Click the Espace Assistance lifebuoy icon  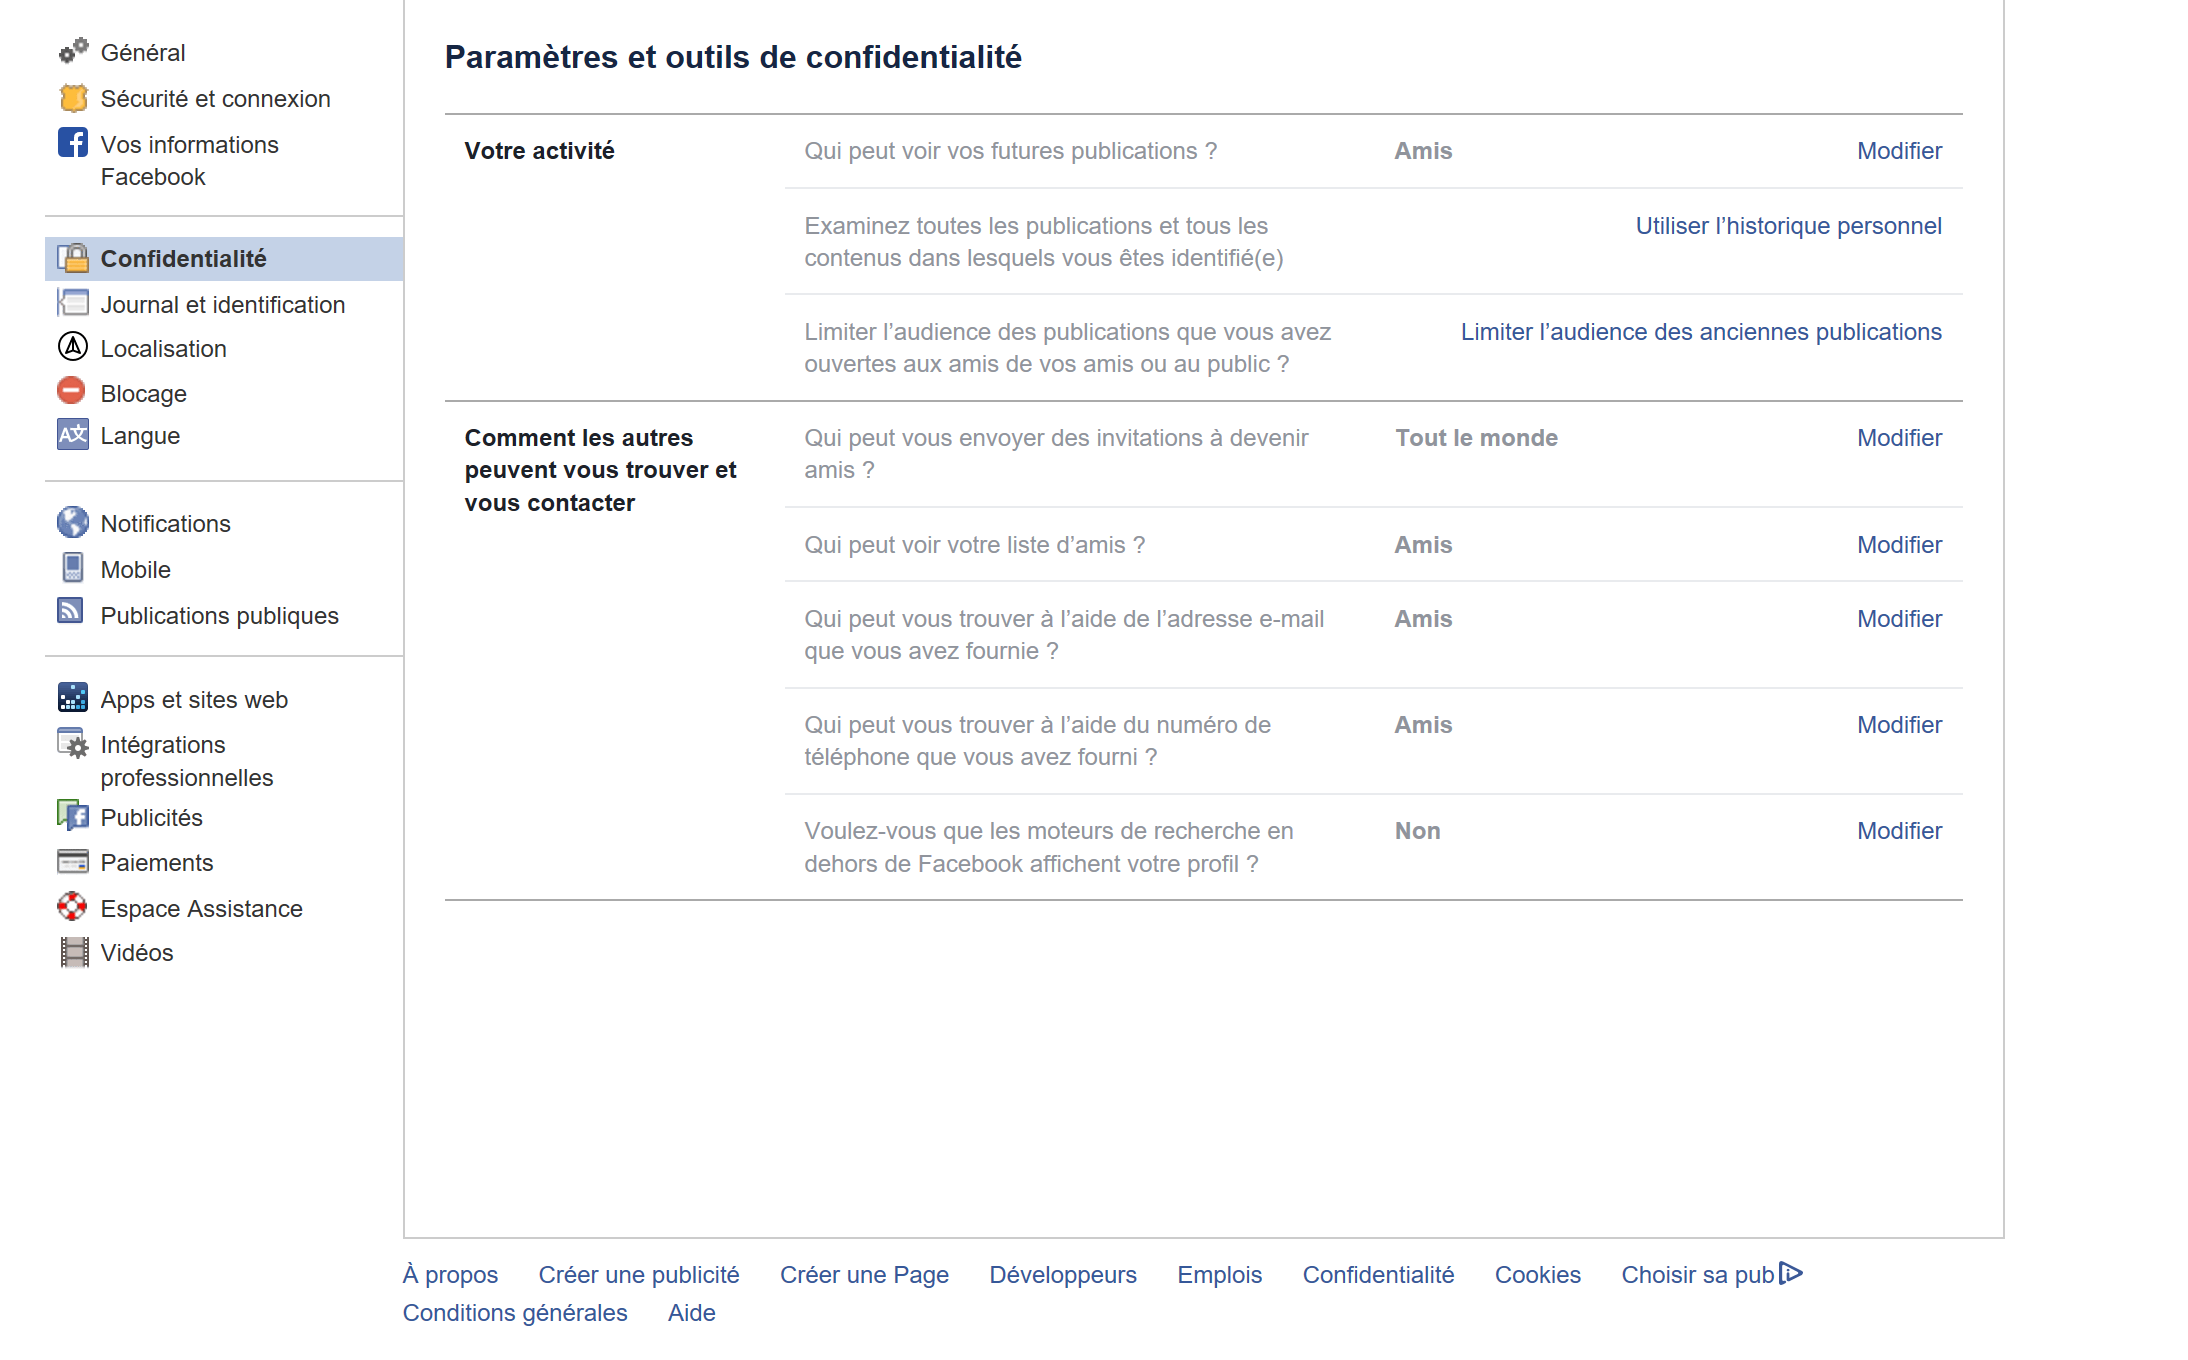point(73,907)
